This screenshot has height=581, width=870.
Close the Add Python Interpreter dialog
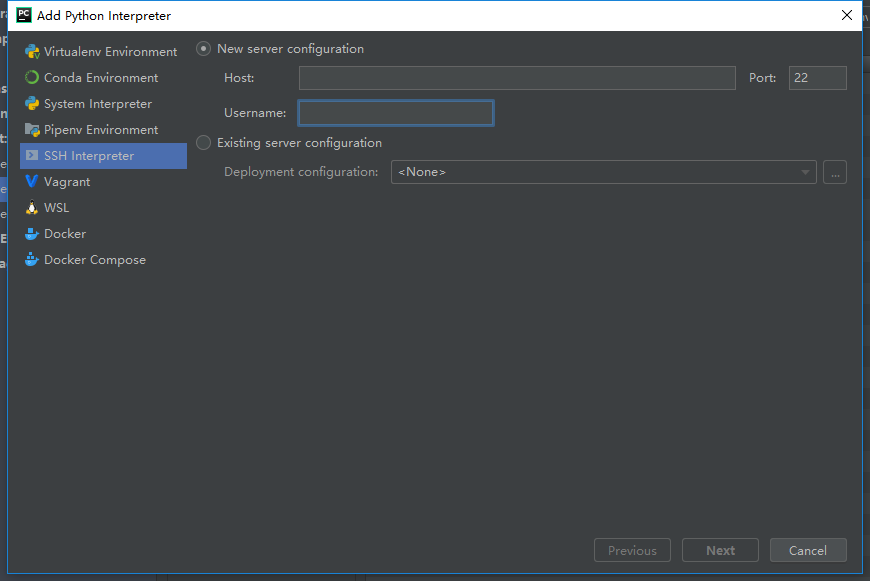click(846, 15)
